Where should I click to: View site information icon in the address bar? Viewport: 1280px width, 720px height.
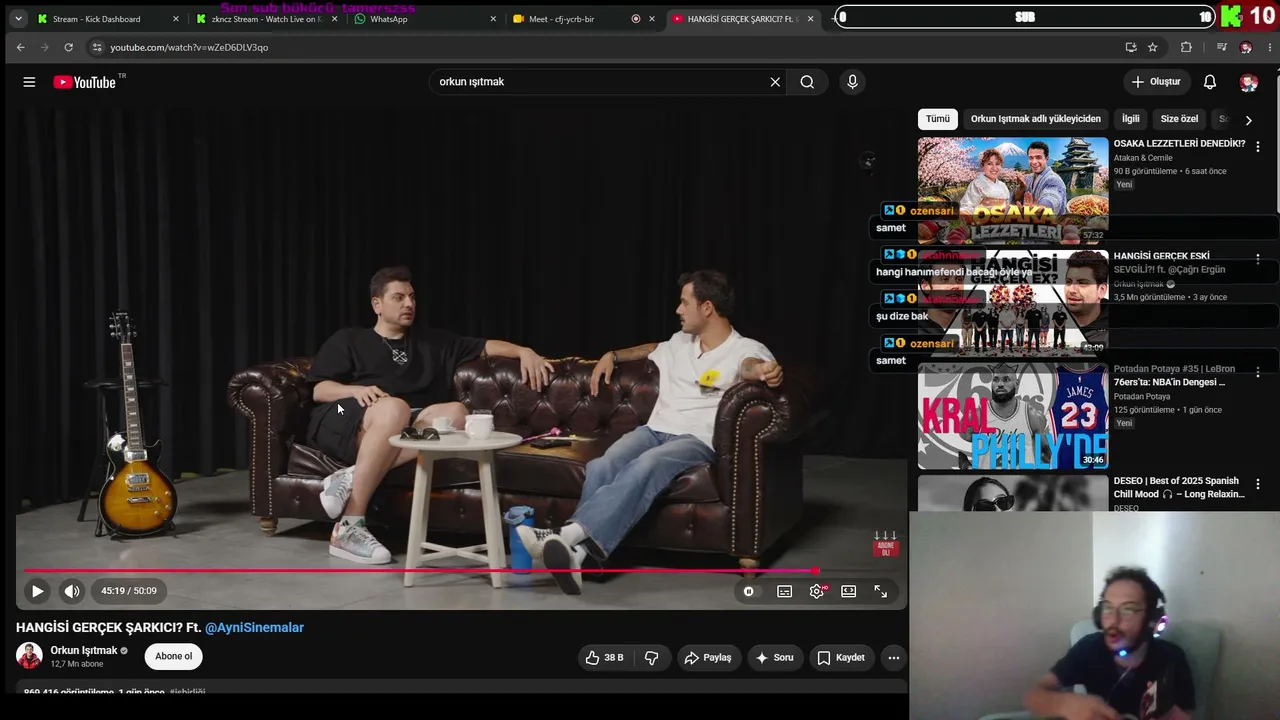96,47
